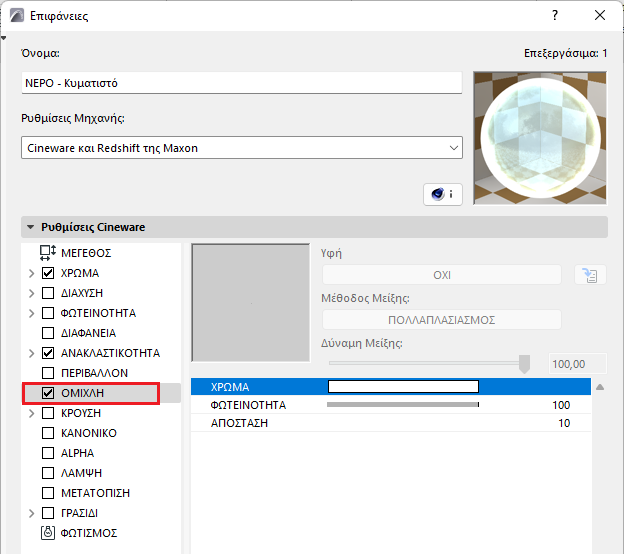The image size is (624, 554).
Task: Click the help question mark button
Action: point(555,16)
